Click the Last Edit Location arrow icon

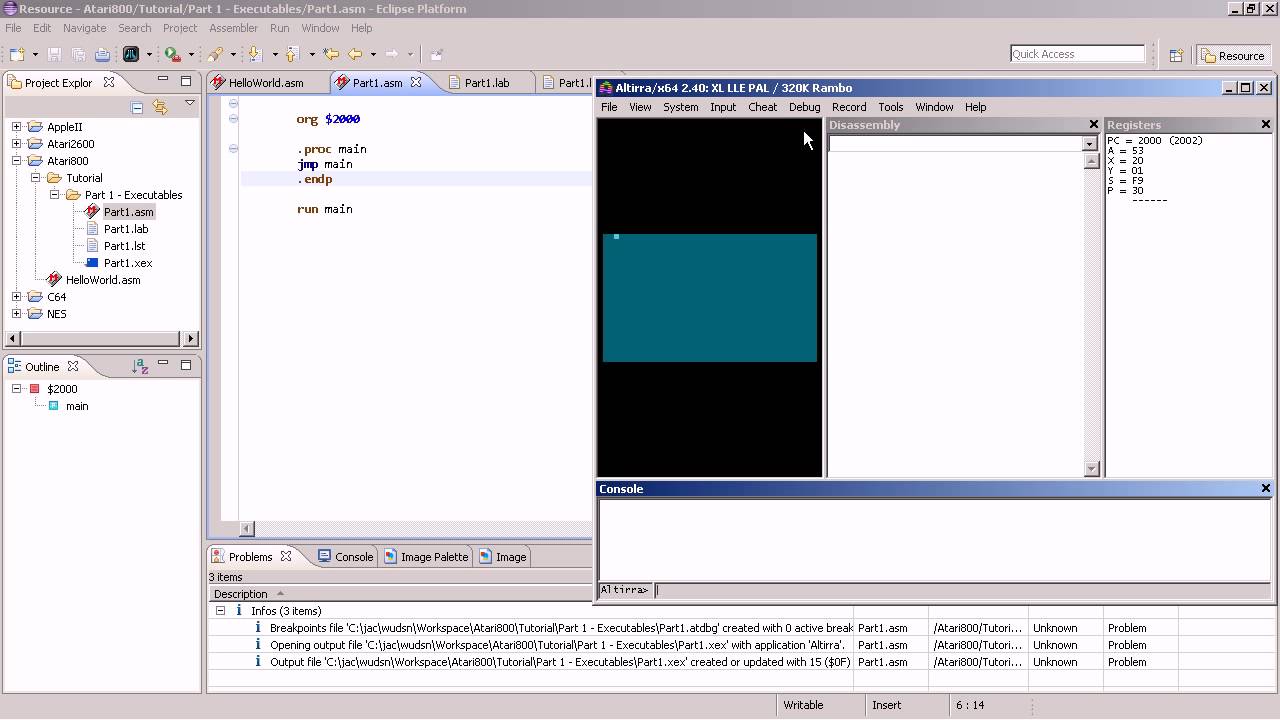[331, 54]
